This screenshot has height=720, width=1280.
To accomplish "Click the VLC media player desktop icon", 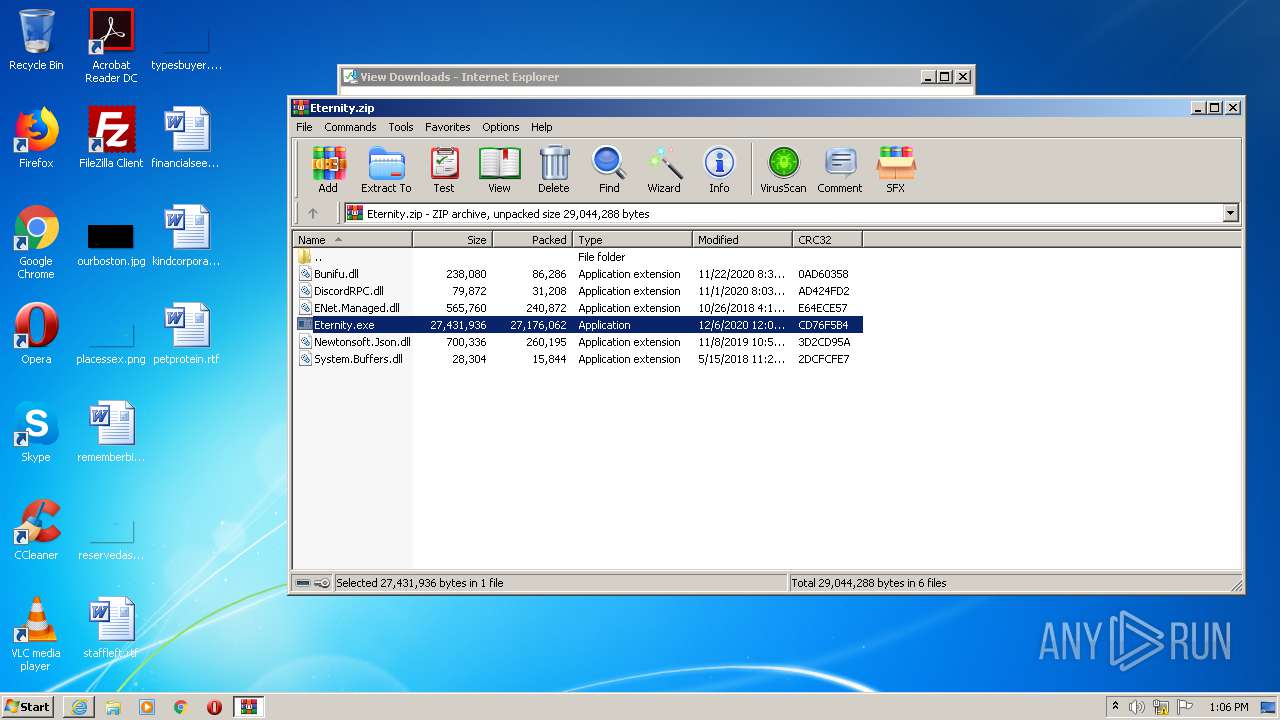I will (x=36, y=634).
